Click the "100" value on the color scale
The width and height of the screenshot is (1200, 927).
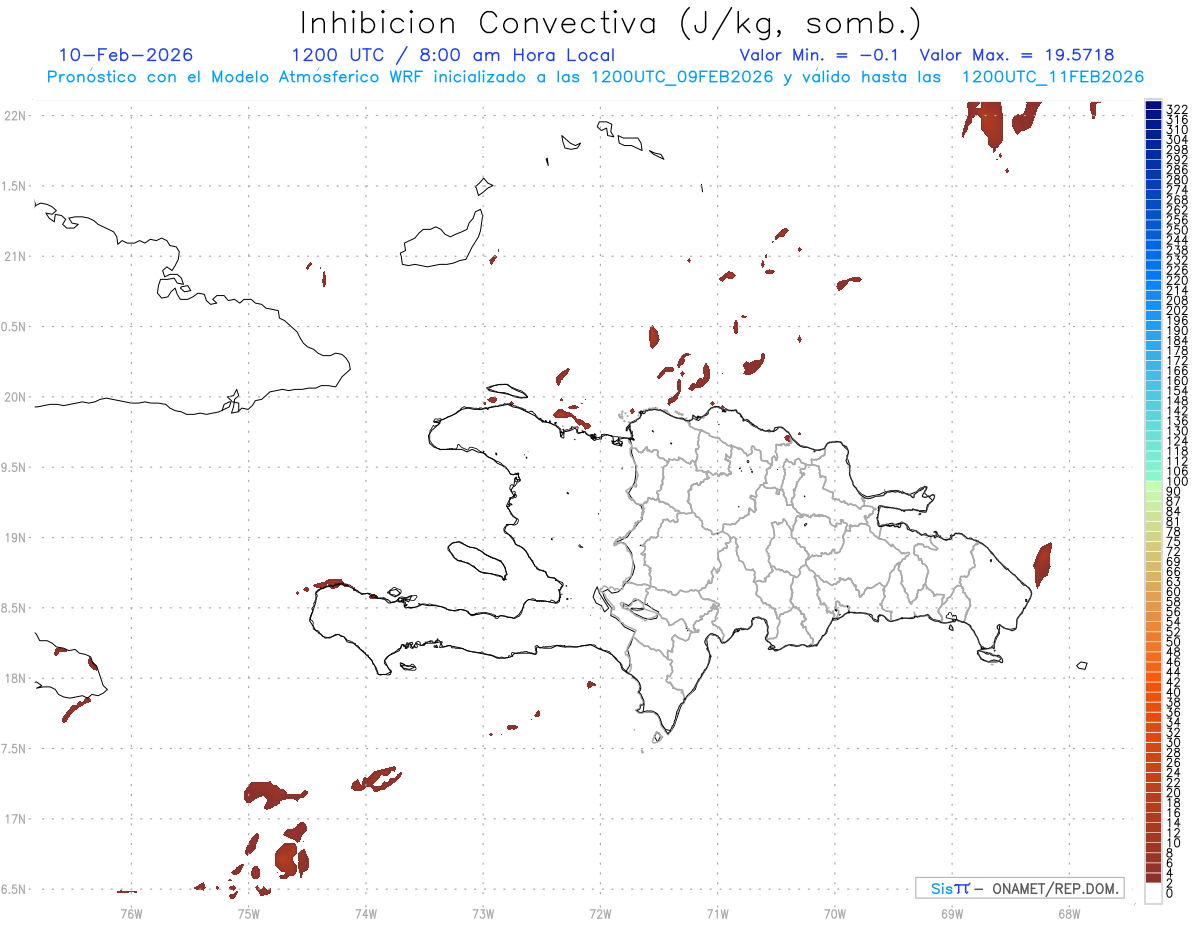[x=1176, y=482]
